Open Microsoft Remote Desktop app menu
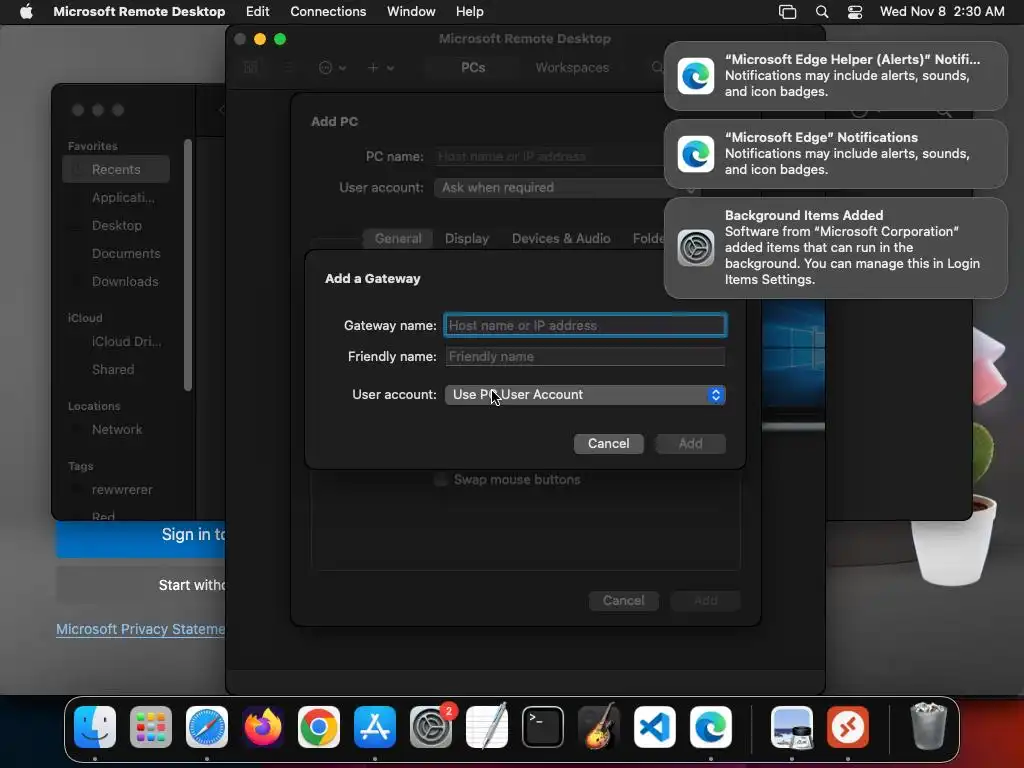The height and width of the screenshot is (768, 1024). [x=139, y=12]
